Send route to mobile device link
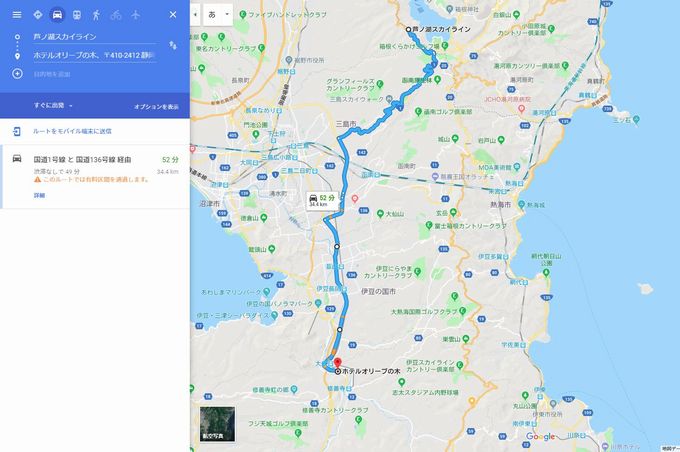 [x=72, y=131]
